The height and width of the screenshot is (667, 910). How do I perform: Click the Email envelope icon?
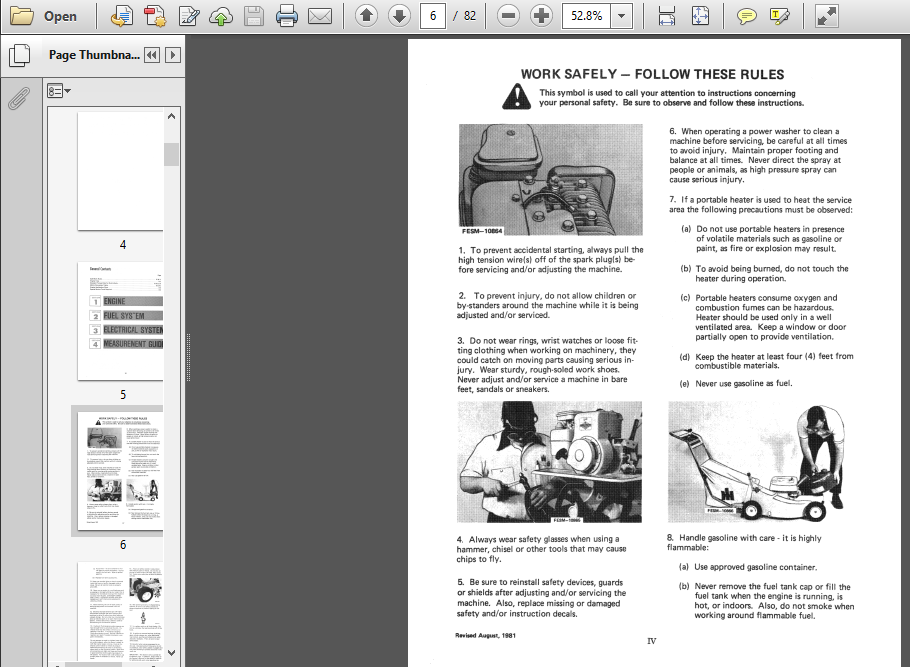click(x=320, y=16)
